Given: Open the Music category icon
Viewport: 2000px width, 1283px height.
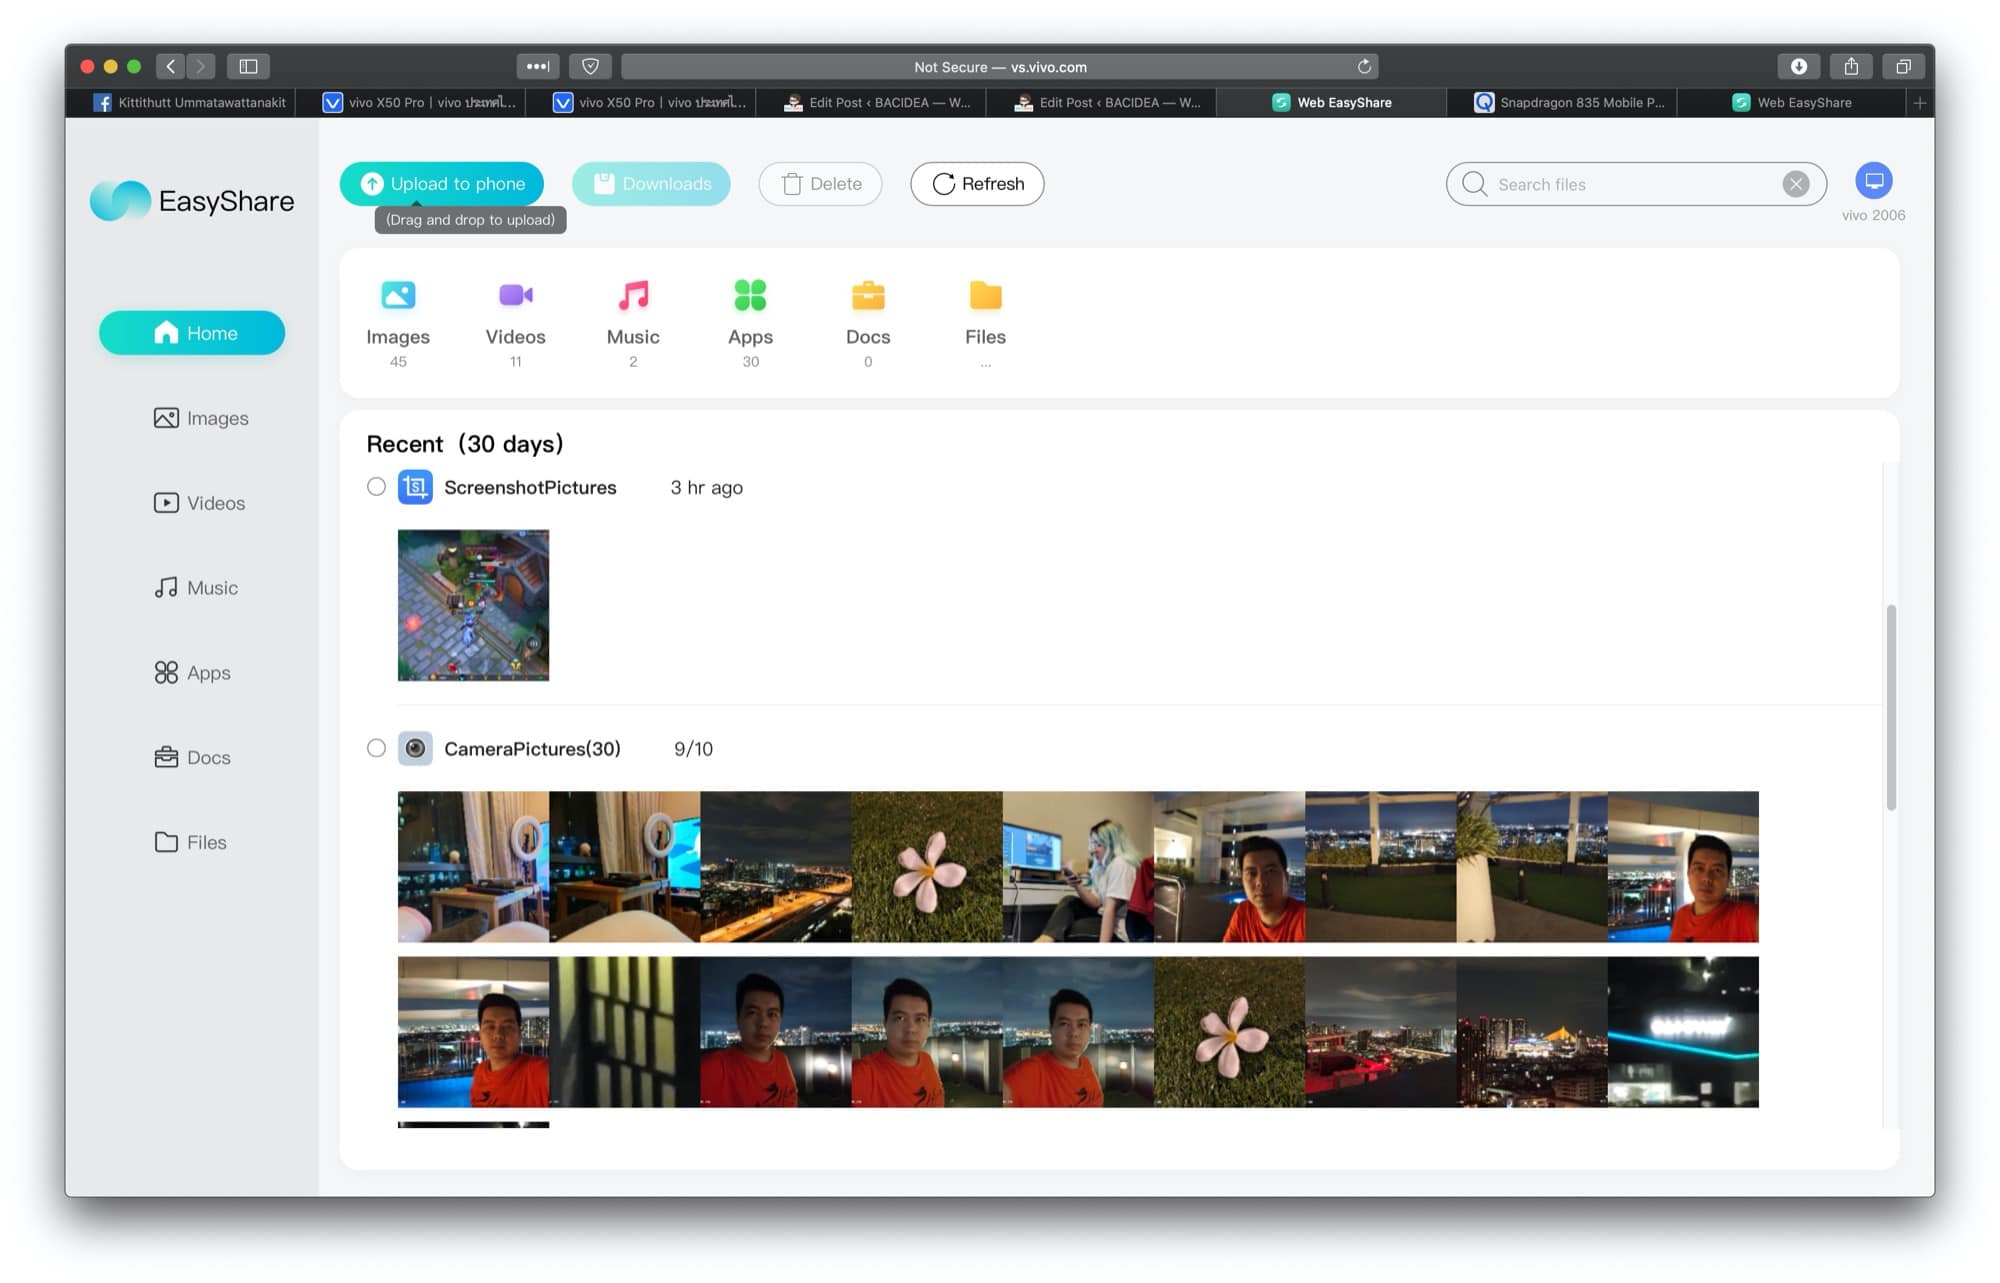Looking at the screenshot, I should click(x=633, y=295).
